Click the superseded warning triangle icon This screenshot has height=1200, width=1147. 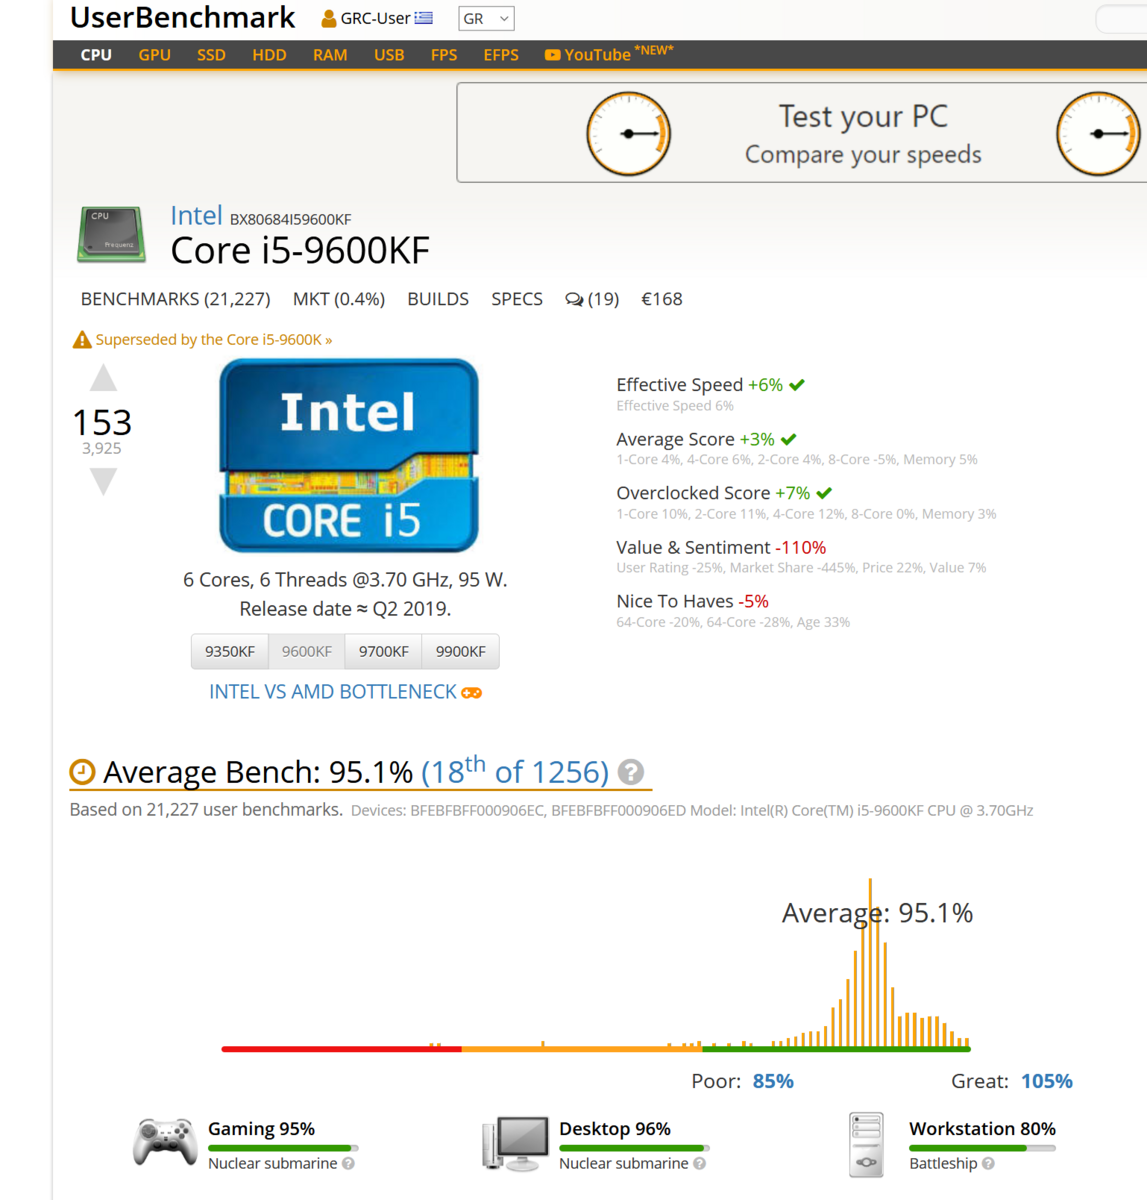[82, 340]
